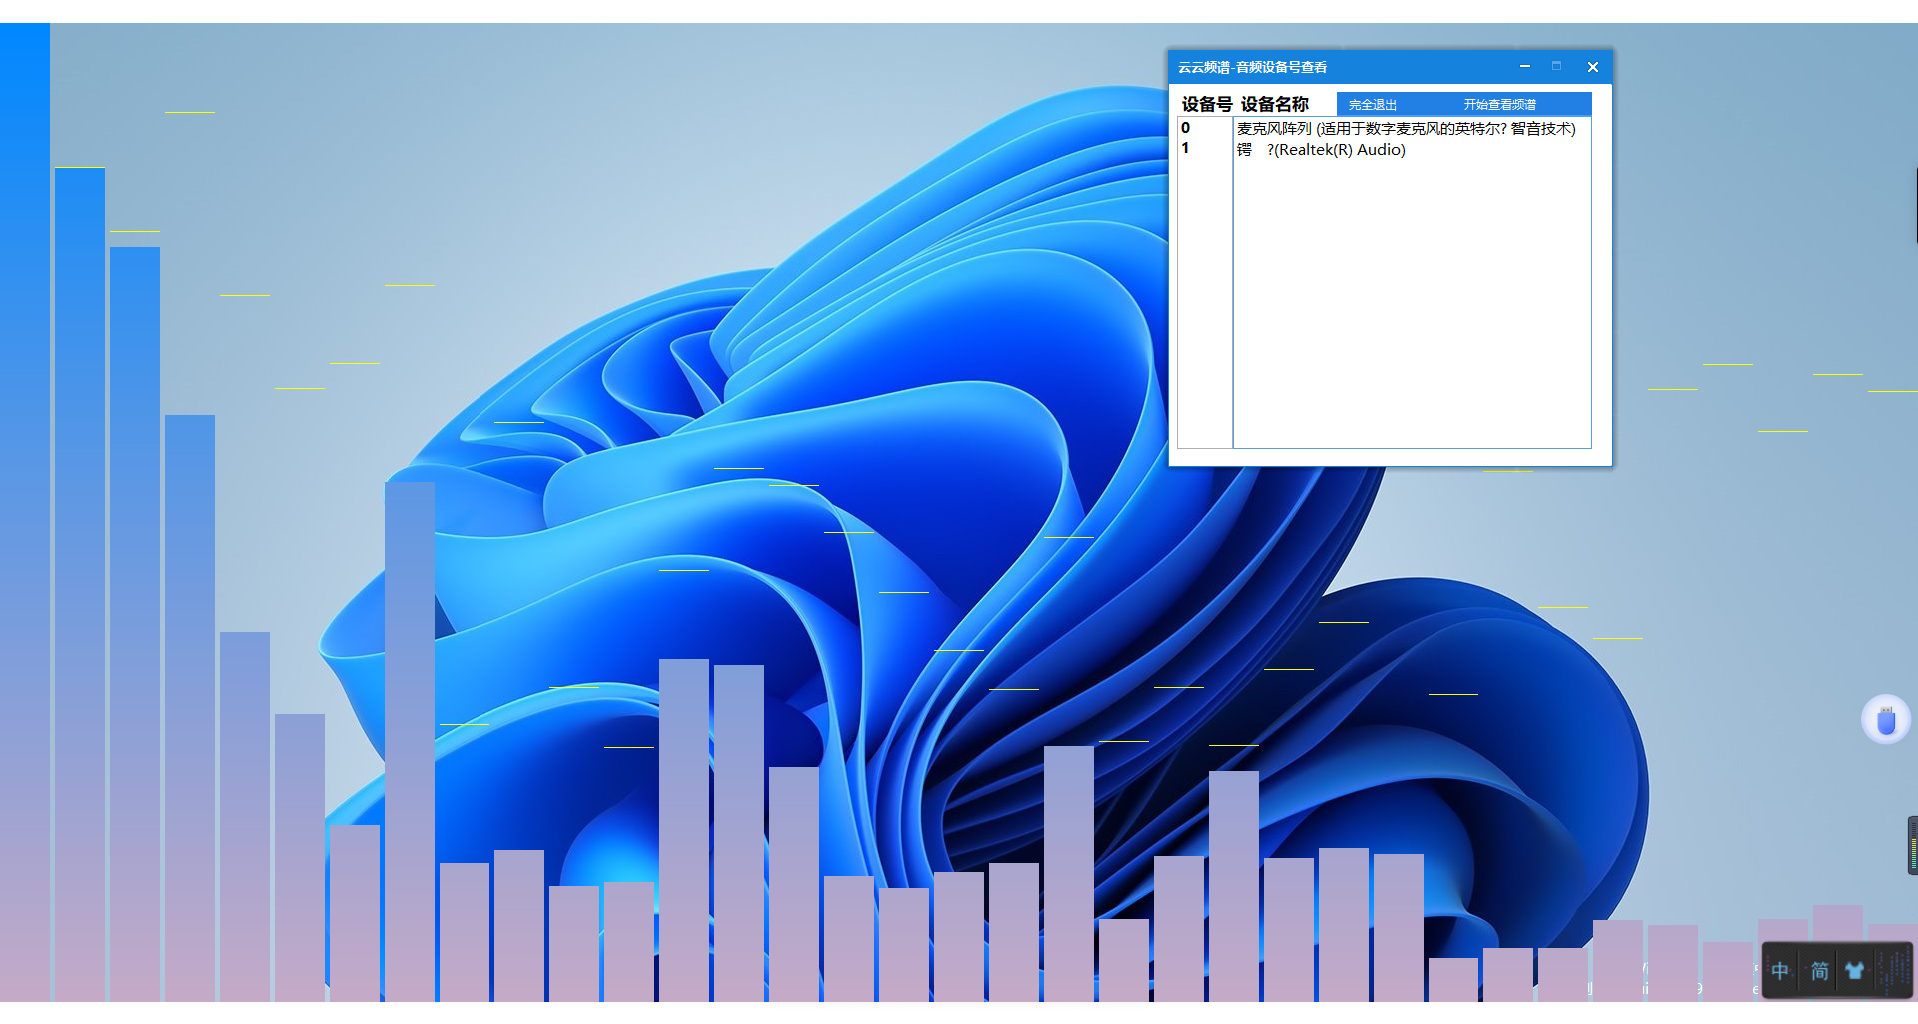The width and height of the screenshot is (1918, 1024).
Task: Click the floating USB drive icon
Action: pyautogui.click(x=1886, y=720)
